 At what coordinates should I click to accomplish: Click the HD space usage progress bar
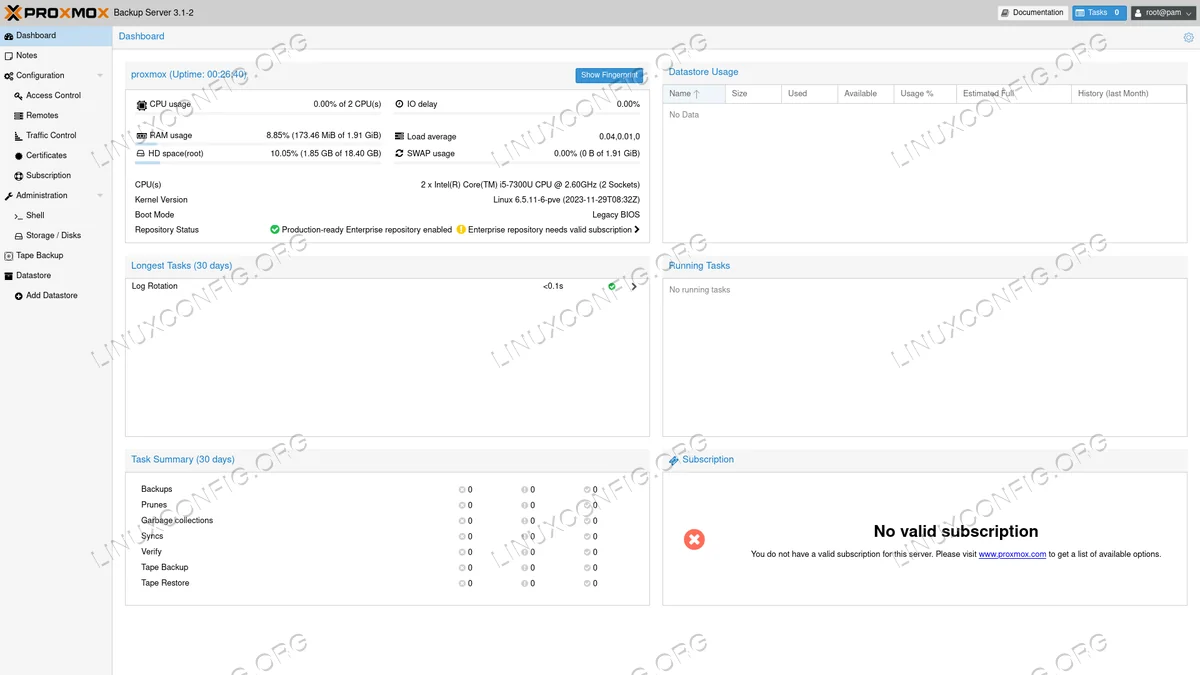tap(258, 163)
